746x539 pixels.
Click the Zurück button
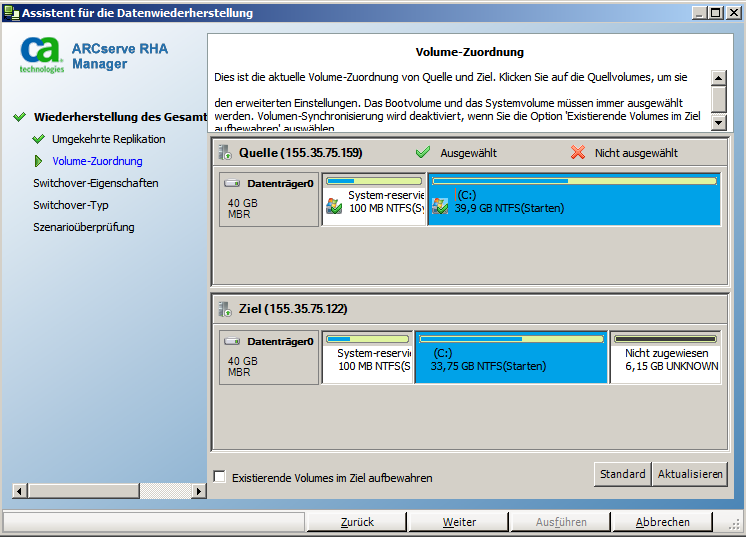point(357,522)
